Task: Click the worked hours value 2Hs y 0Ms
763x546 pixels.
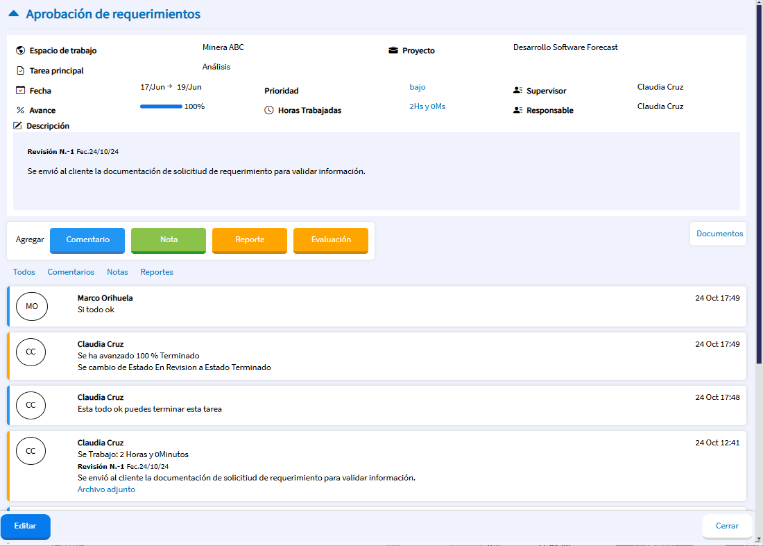Action: 427,106
